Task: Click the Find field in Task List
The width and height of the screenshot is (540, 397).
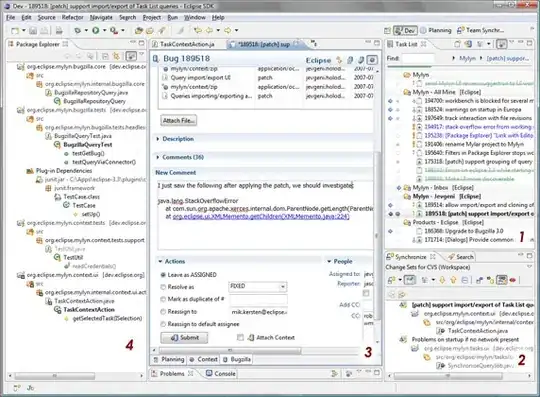Action: 418,58
